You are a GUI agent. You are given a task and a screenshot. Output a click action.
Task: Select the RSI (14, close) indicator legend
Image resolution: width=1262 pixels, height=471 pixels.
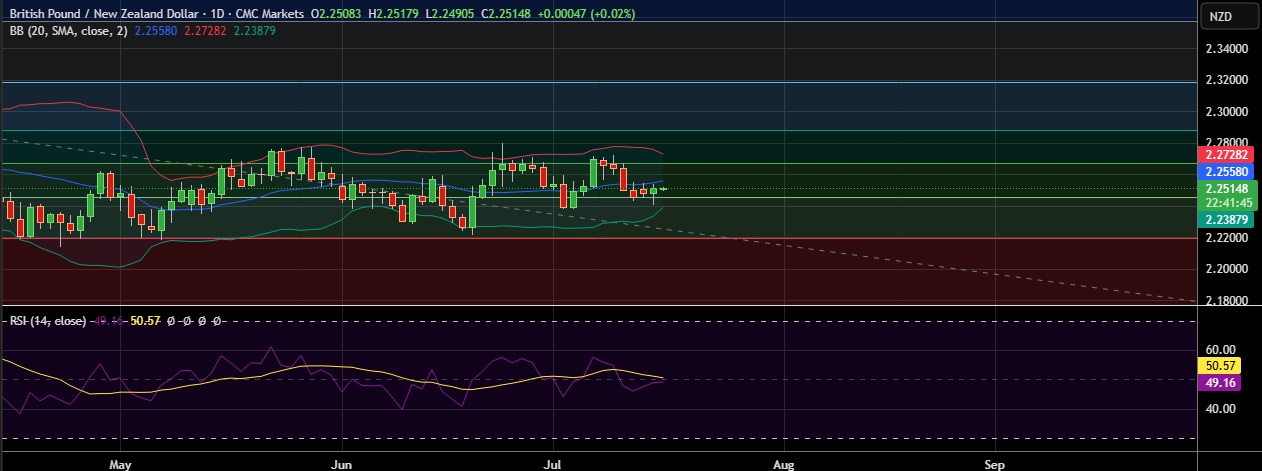click(x=48, y=321)
